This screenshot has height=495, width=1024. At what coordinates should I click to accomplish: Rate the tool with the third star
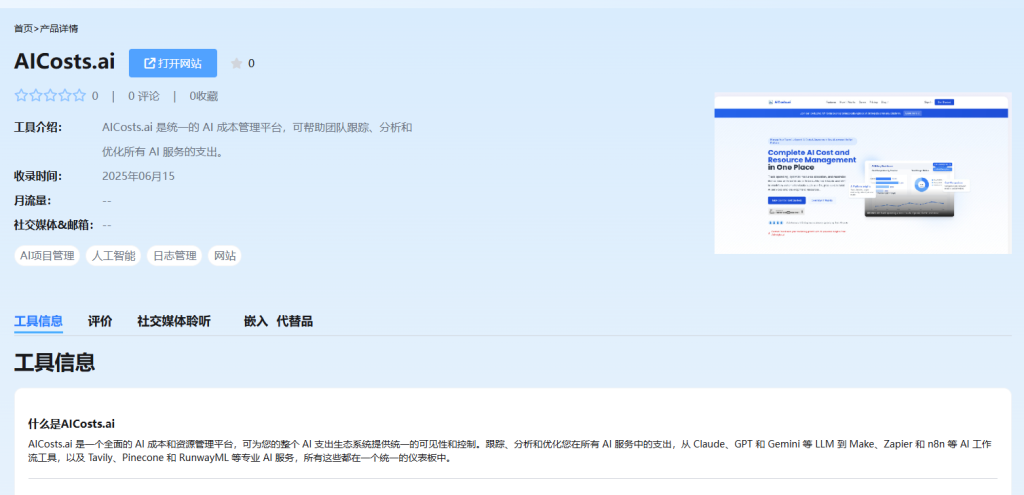(x=50, y=96)
